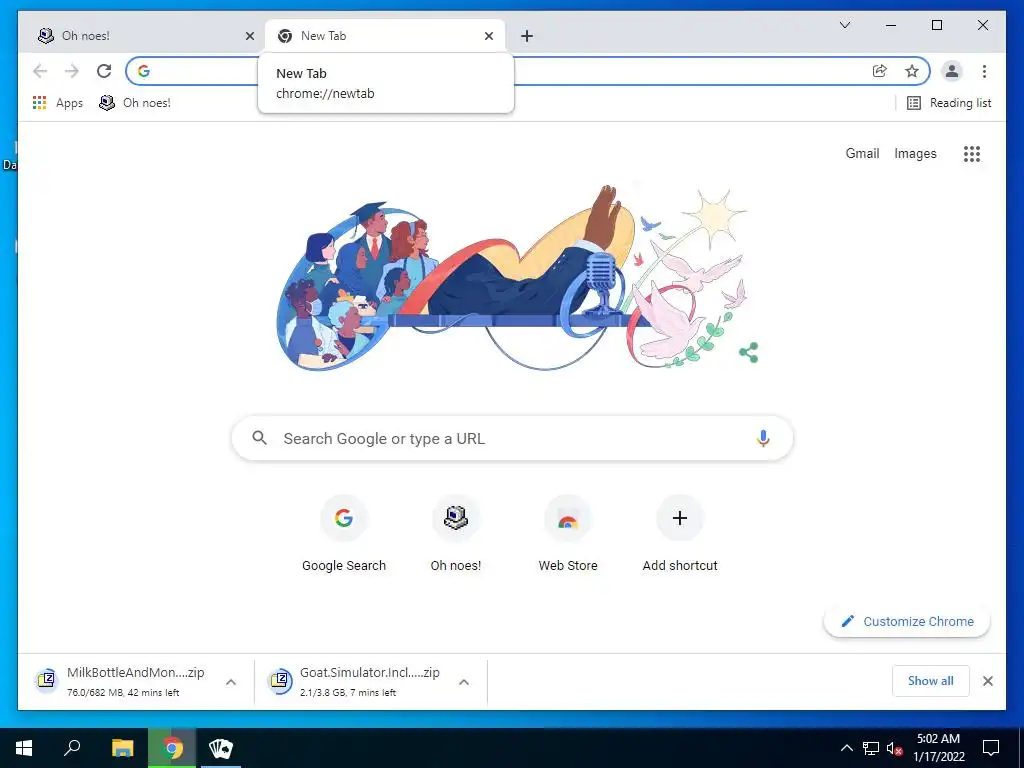Open Images link
This screenshot has height=768, width=1024.
click(915, 153)
